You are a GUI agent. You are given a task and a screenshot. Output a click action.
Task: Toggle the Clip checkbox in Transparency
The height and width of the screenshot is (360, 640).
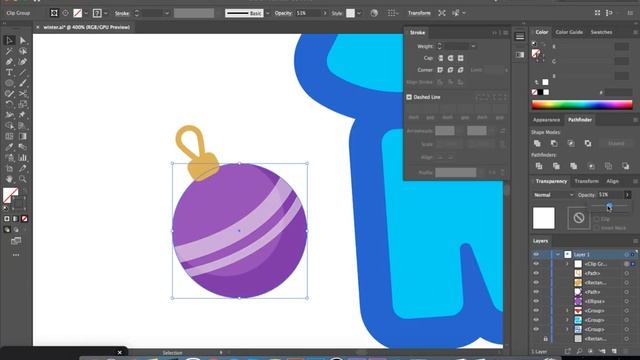[x=597, y=219]
